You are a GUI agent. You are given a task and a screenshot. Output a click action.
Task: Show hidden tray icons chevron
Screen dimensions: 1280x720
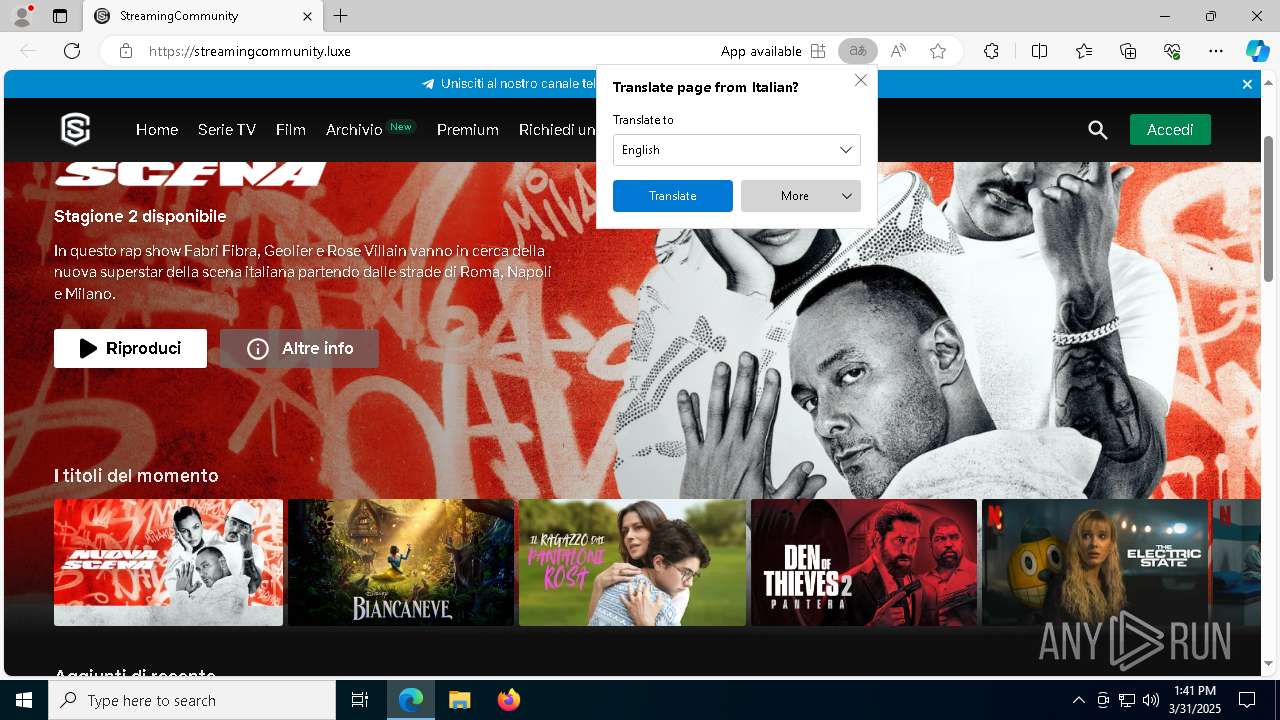point(1078,700)
